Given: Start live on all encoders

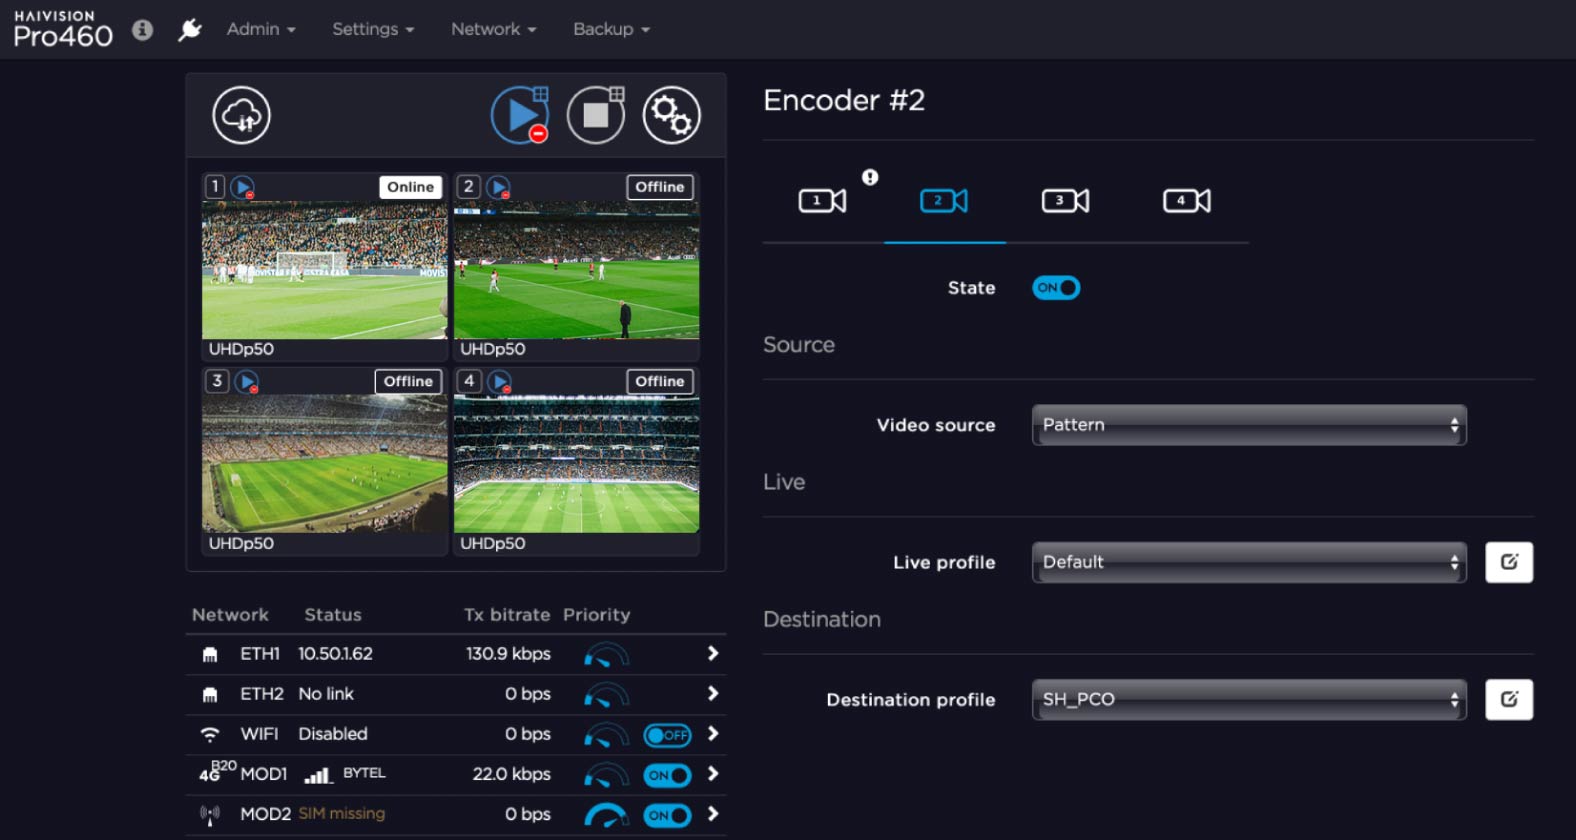Looking at the screenshot, I should pos(519,115).
